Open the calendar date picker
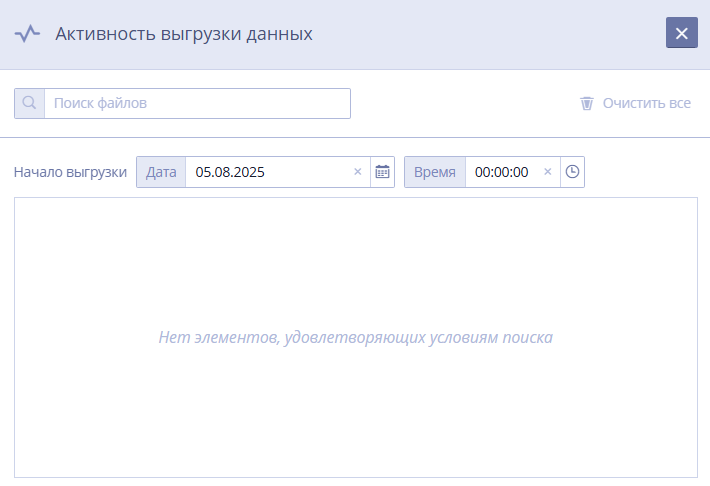Viewport: 710px width, 486px height. [382, 172]
